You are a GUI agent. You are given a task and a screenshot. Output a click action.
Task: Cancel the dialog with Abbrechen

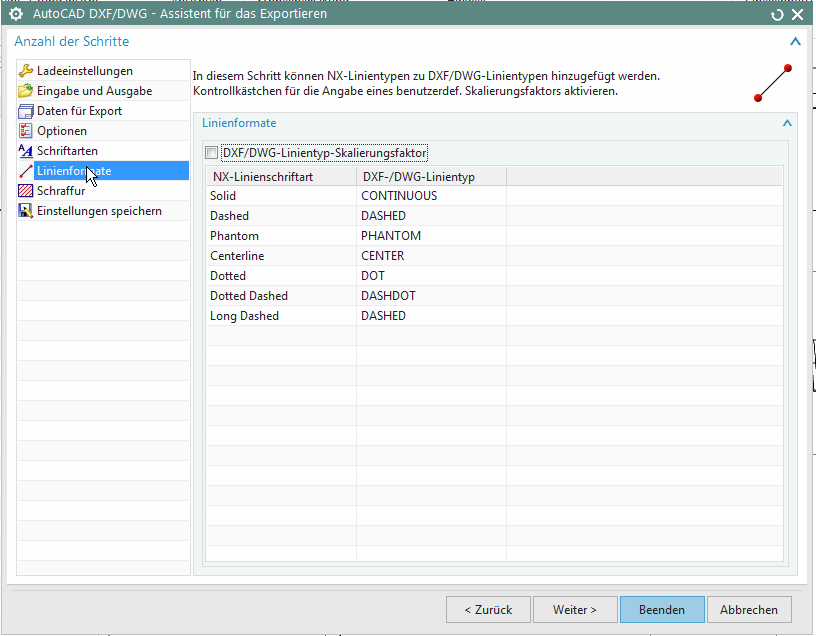[x=749, y=609]
